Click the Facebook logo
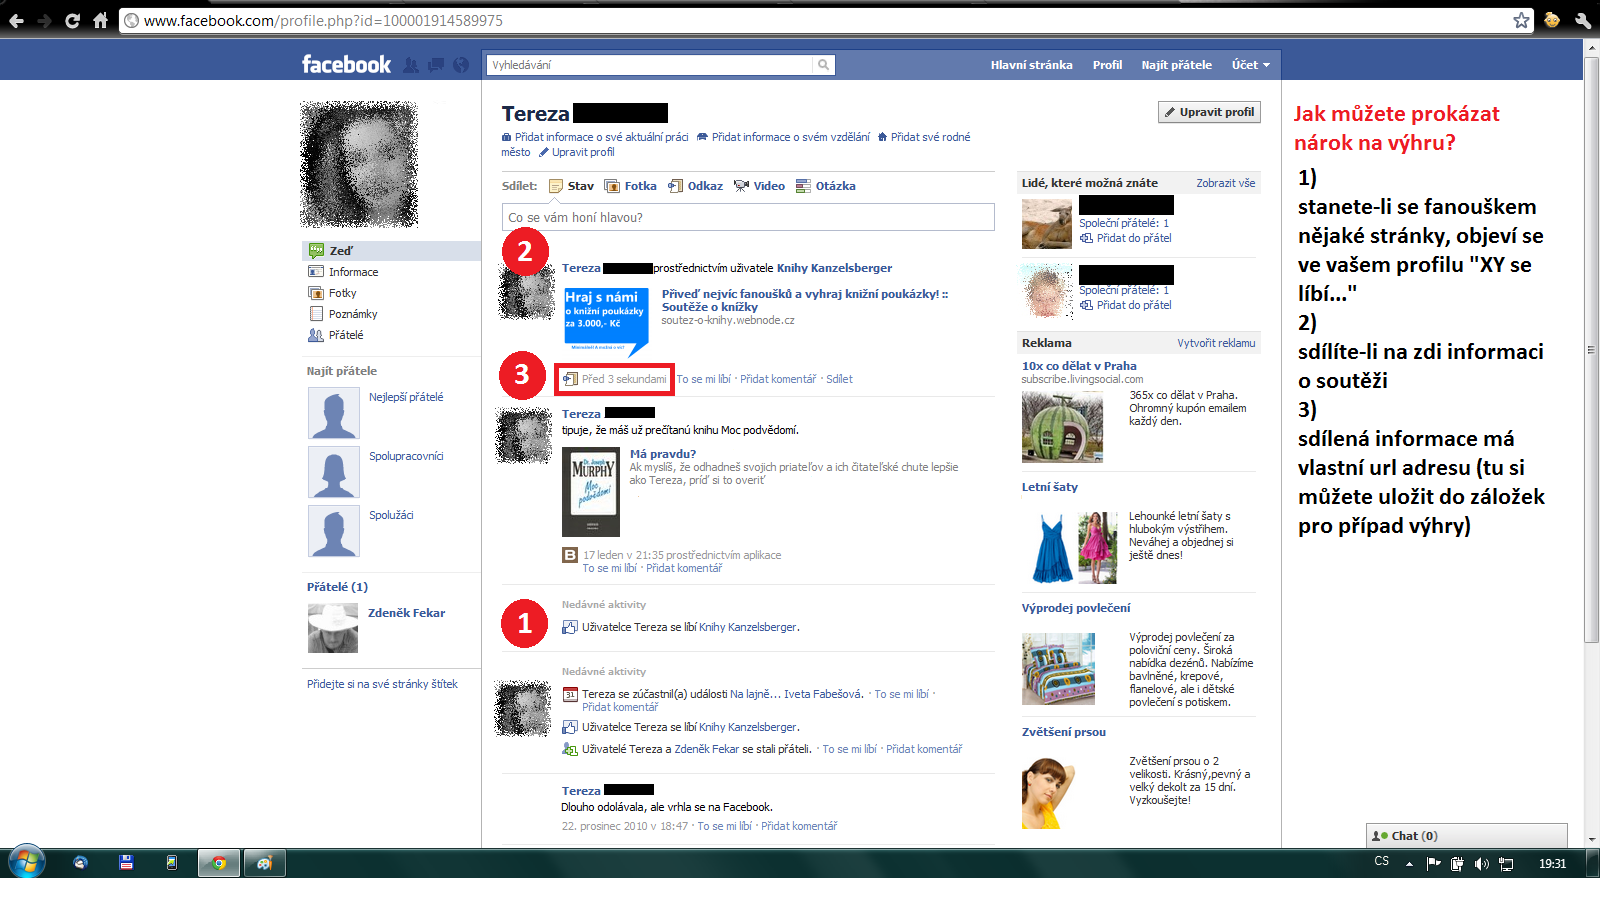This screenshot has width=1600, height=900. [346, 65]
